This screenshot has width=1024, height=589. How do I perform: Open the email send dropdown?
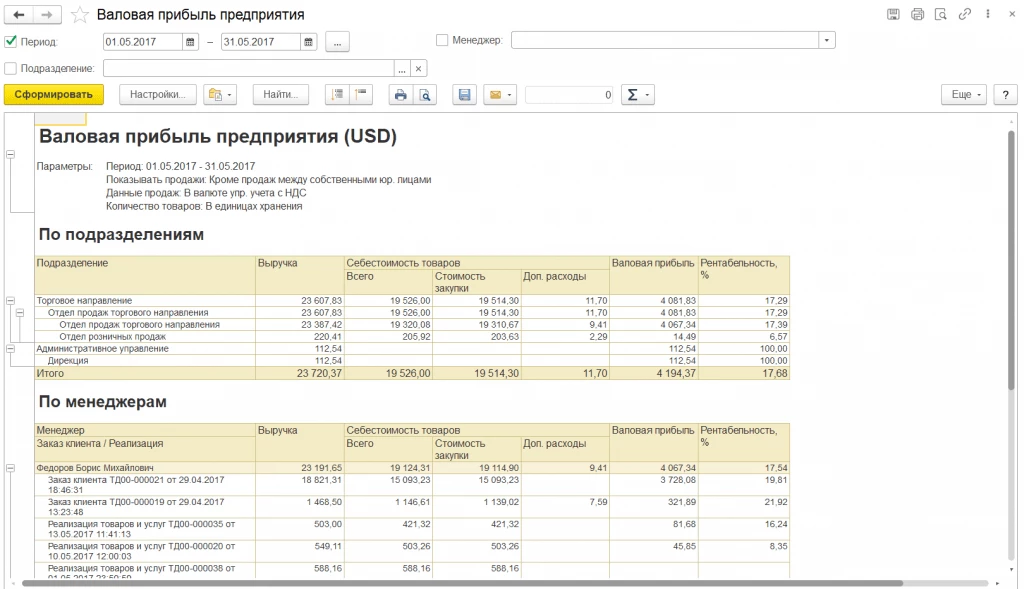click(x=500, y=95)
